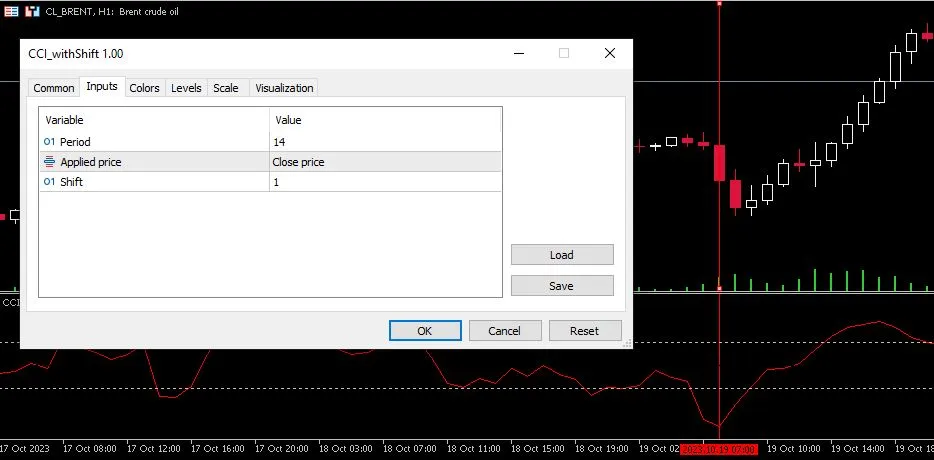Close the CCI_withShift dialog window
Screen dimensions: 934x460
(x=609, y=54)
